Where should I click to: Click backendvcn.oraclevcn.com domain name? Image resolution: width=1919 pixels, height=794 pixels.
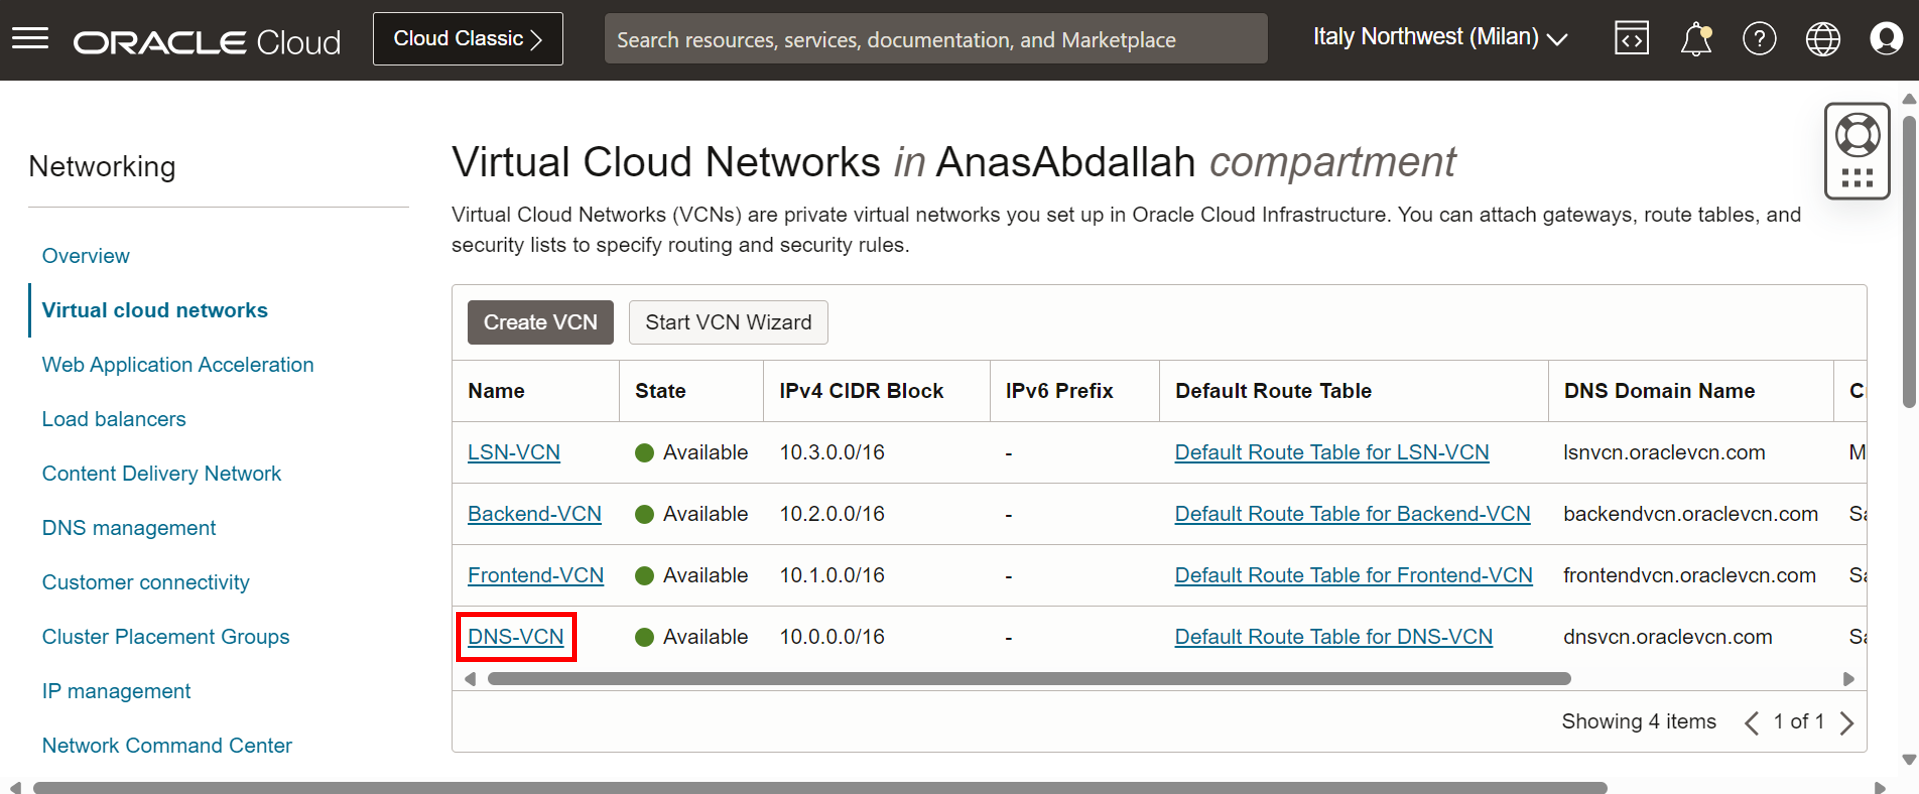point(1690,514)
